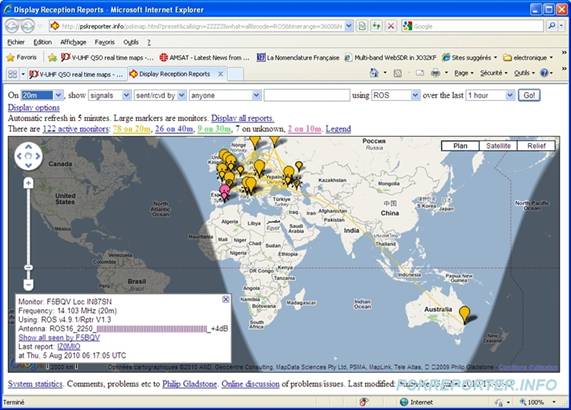Zoom in with the map plus button
This screenshot has width=571, height=410.
point(28,183)
